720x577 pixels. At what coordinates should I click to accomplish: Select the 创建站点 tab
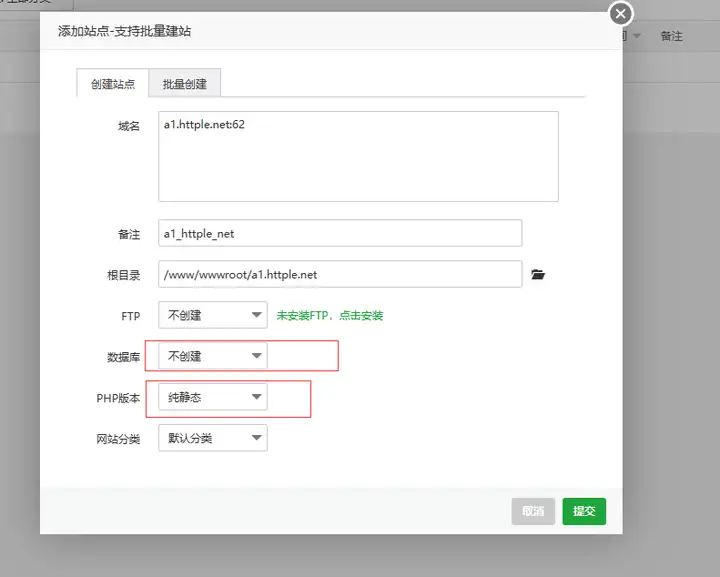(112, 84)
